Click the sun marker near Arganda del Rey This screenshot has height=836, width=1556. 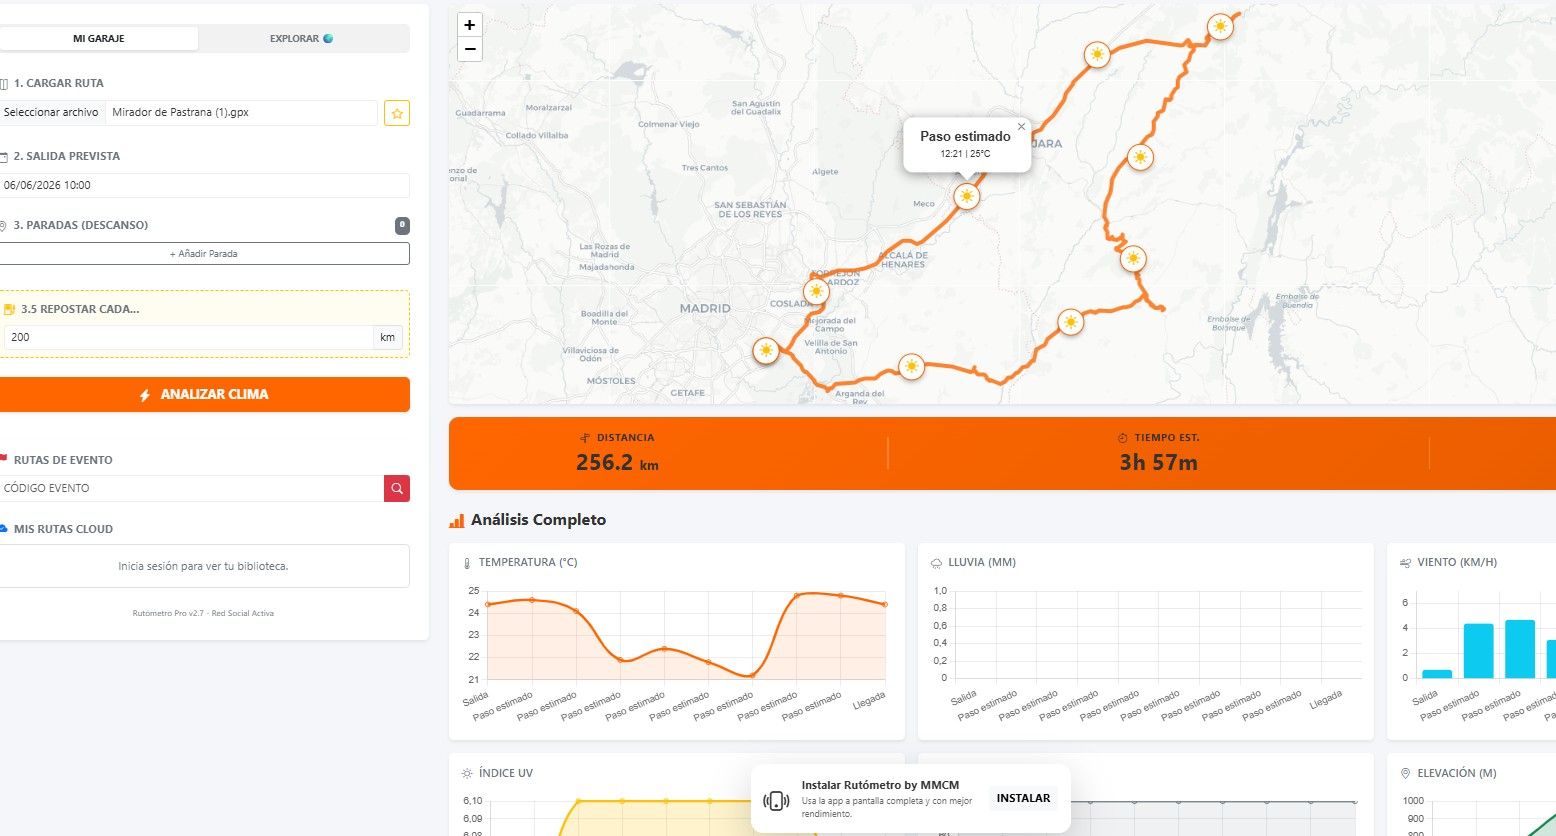(911, 367)
